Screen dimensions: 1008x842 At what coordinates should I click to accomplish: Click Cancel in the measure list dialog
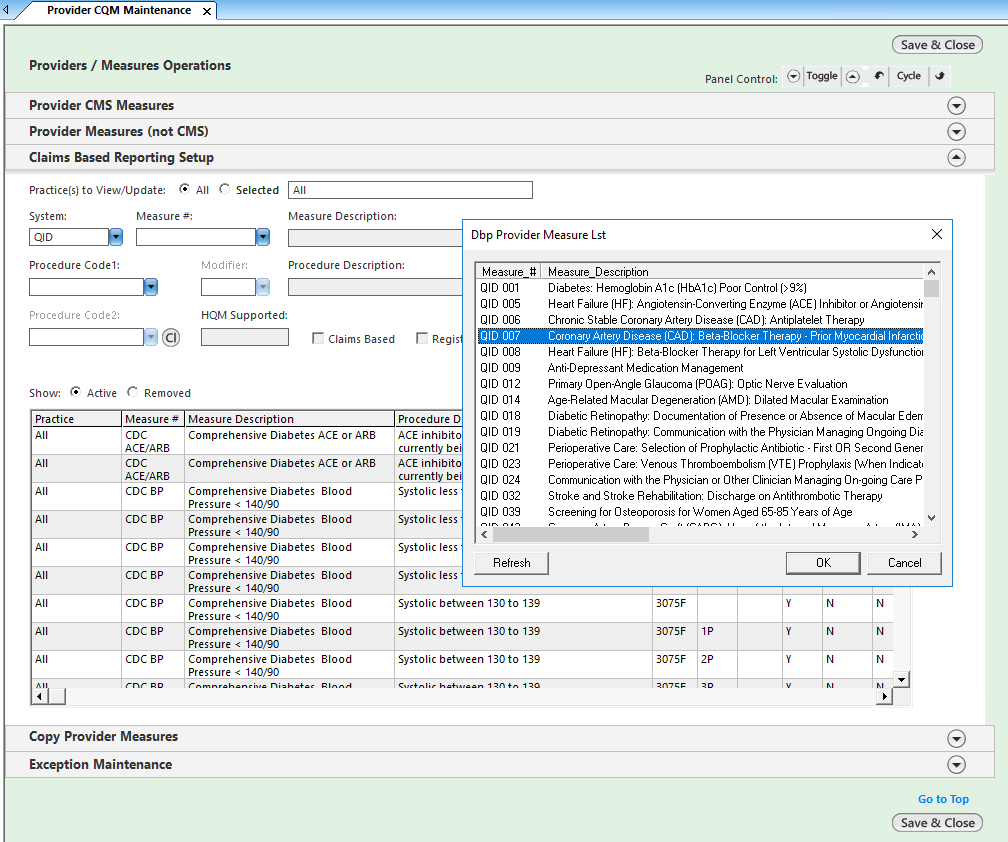[x=904, y=563]
